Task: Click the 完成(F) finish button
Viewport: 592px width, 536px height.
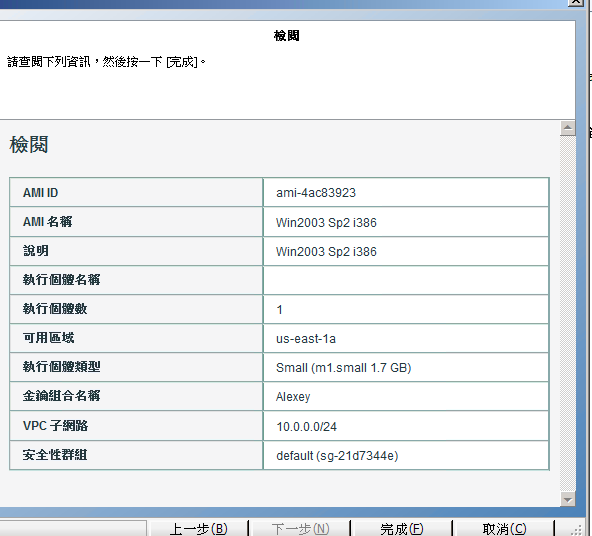Action: [401, 528]
